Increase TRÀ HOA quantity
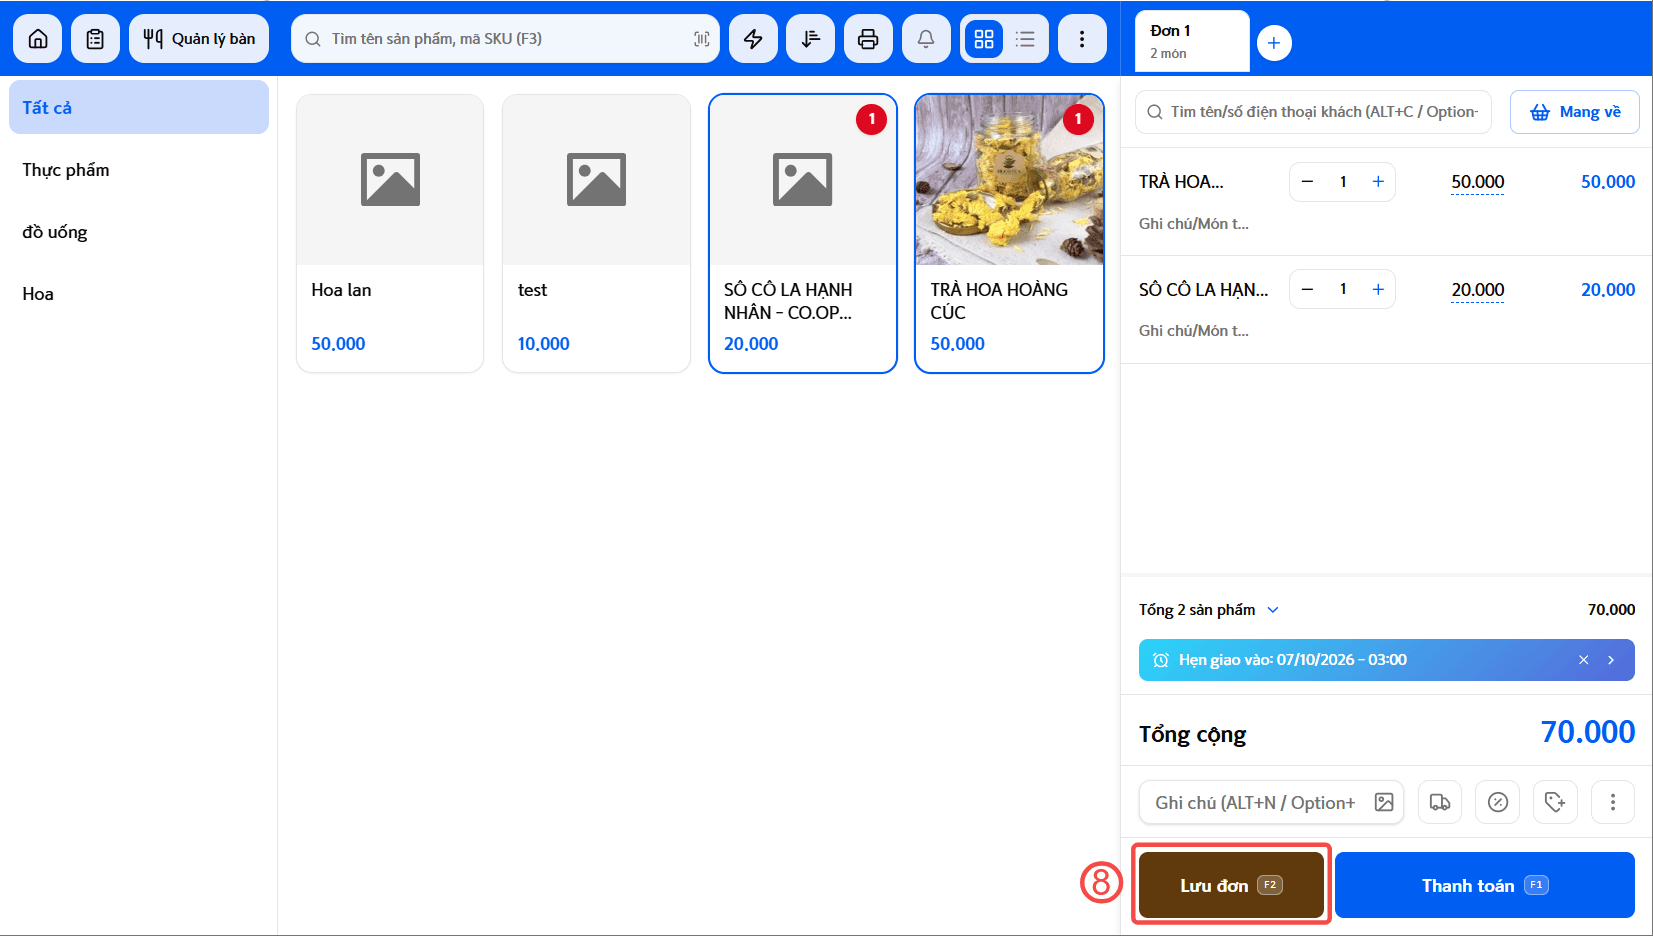This screenshot has height=936, width=1653. (x=1378, y=182)
